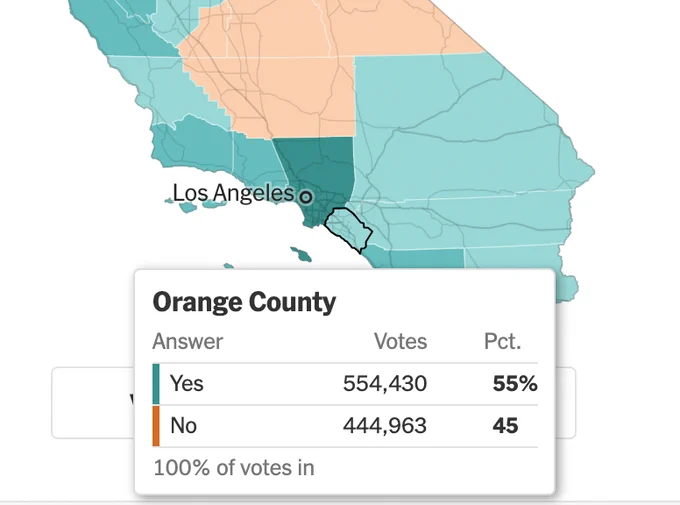The height and width of the screenshot is (505, 680).
Task: Click the orange No color bar
Action: coord(156,426)
